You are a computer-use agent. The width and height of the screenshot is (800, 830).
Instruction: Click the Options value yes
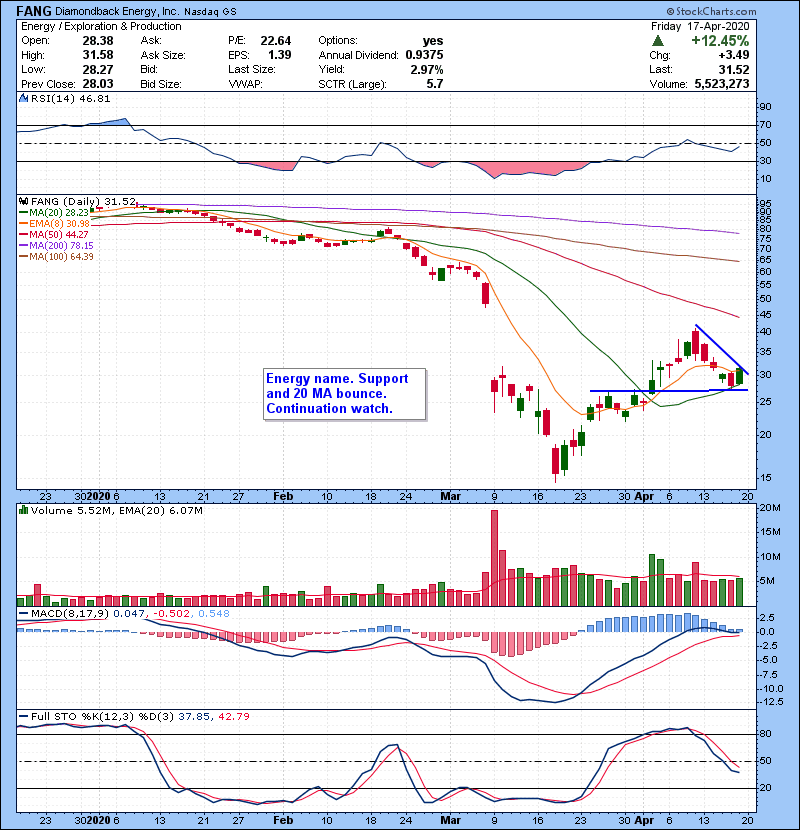pyautogui.click(x=433, y=41)
